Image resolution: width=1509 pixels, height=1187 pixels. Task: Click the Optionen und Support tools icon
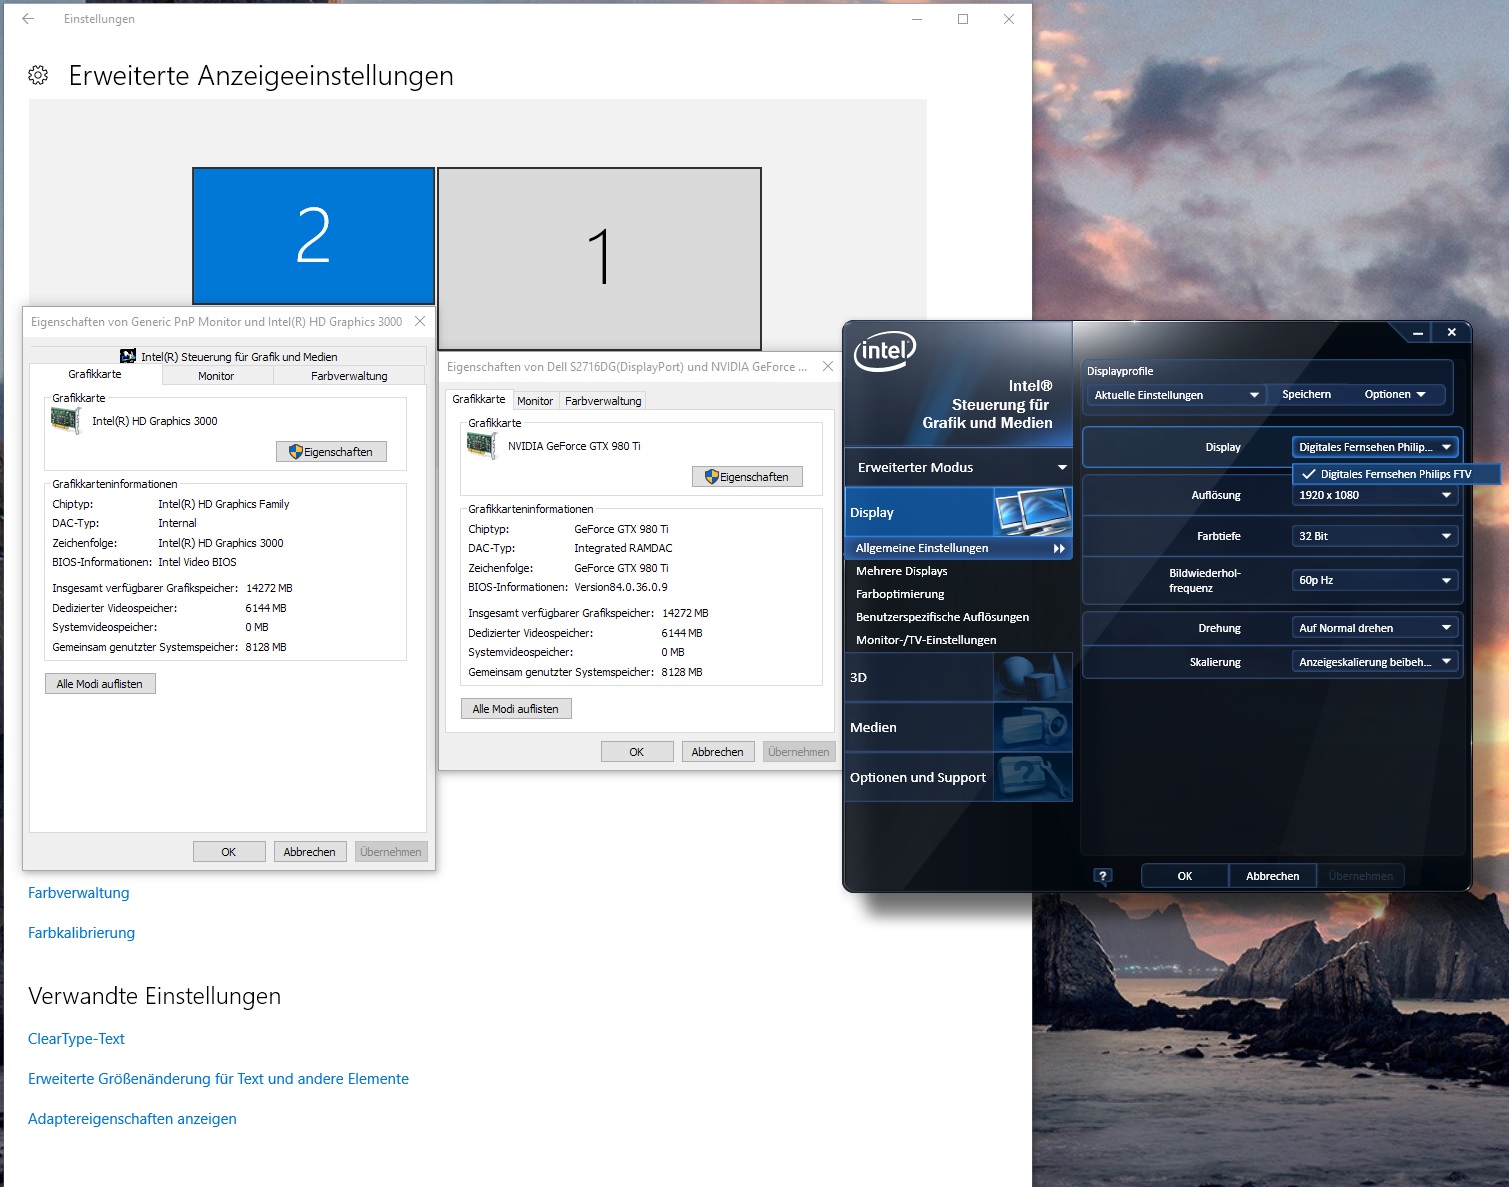(1032, 777)
